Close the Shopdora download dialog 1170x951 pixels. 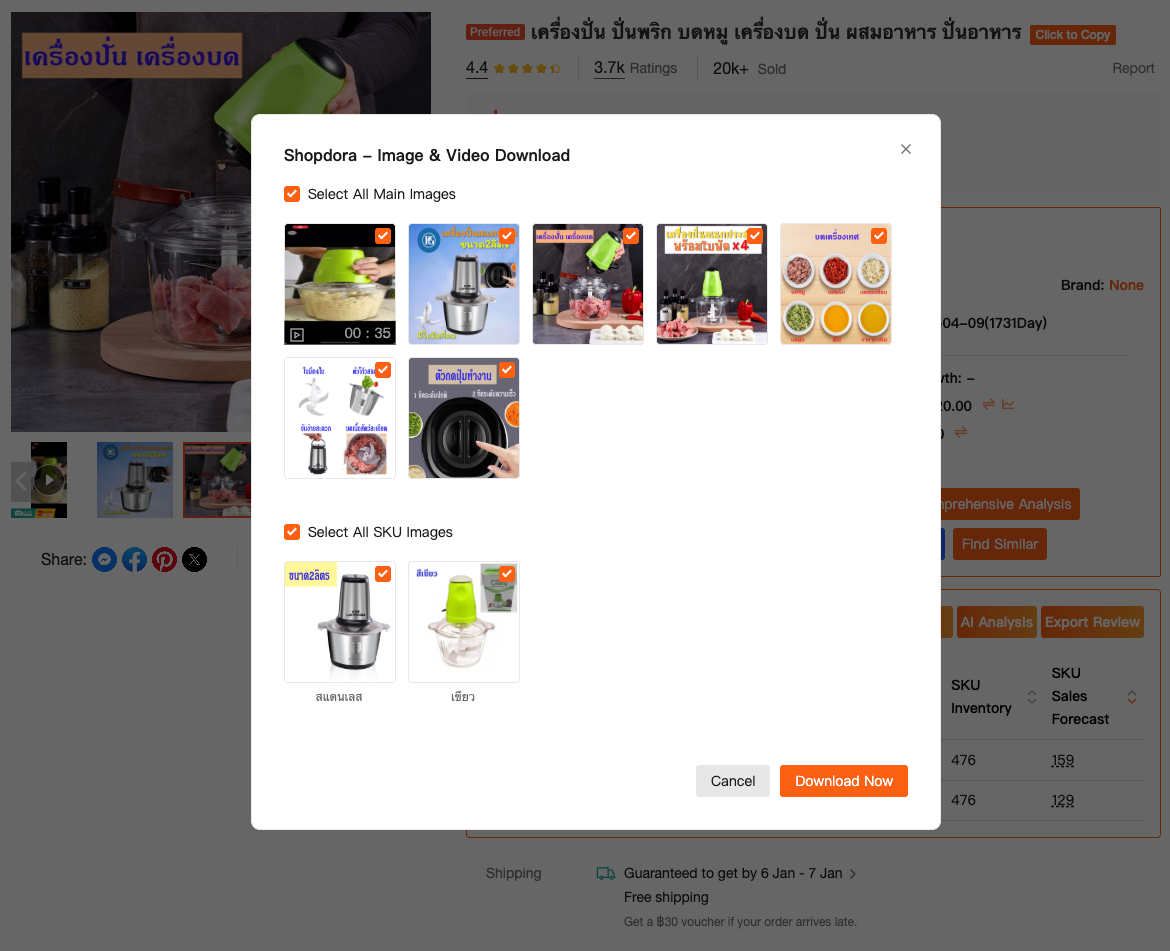click(x=905, y=149)
